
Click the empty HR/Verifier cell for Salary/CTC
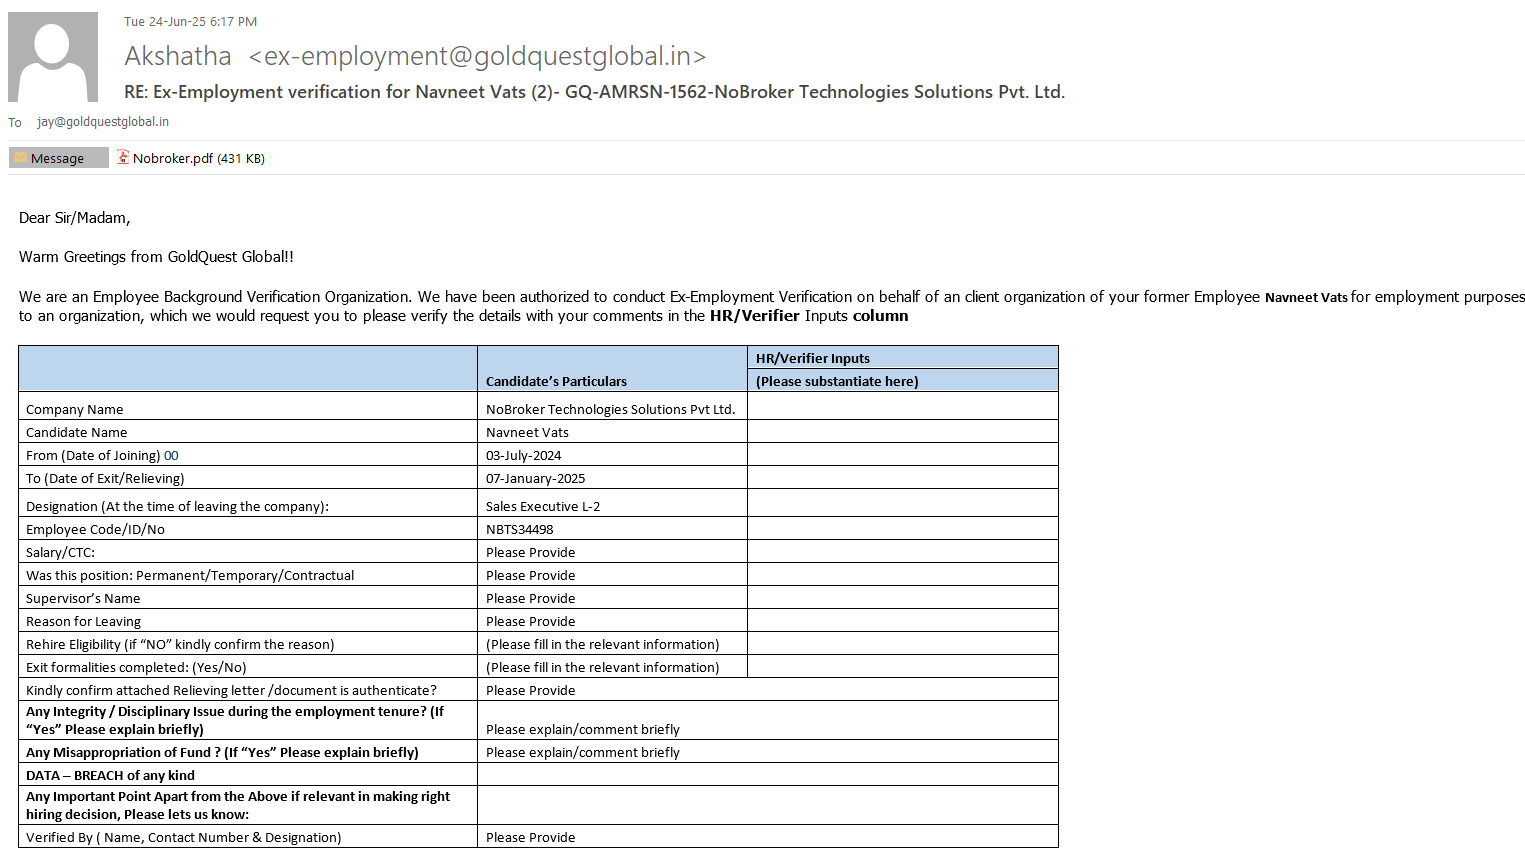pyautogui.click(x=903, y=551)
